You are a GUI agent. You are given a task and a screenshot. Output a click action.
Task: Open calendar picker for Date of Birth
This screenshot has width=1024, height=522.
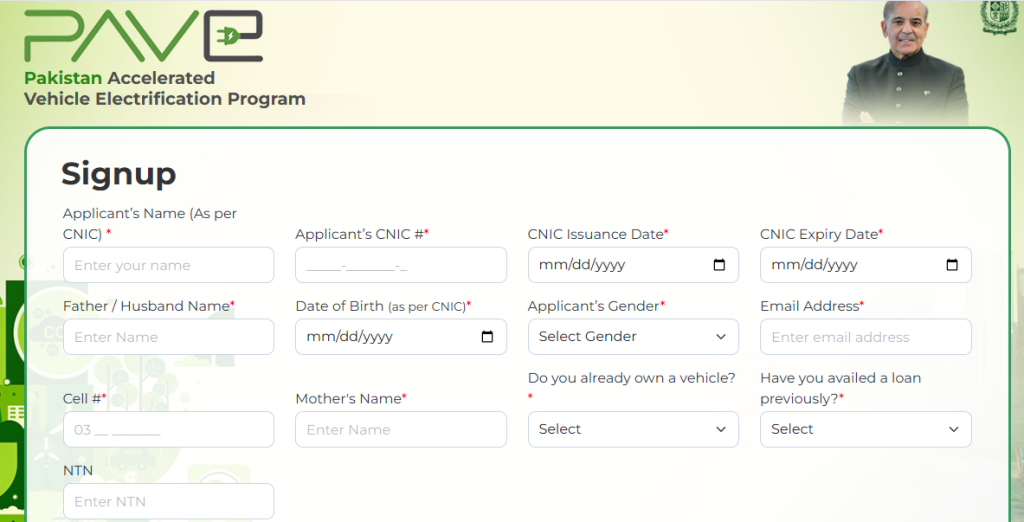pyautogui.click(x=487, y=337)
